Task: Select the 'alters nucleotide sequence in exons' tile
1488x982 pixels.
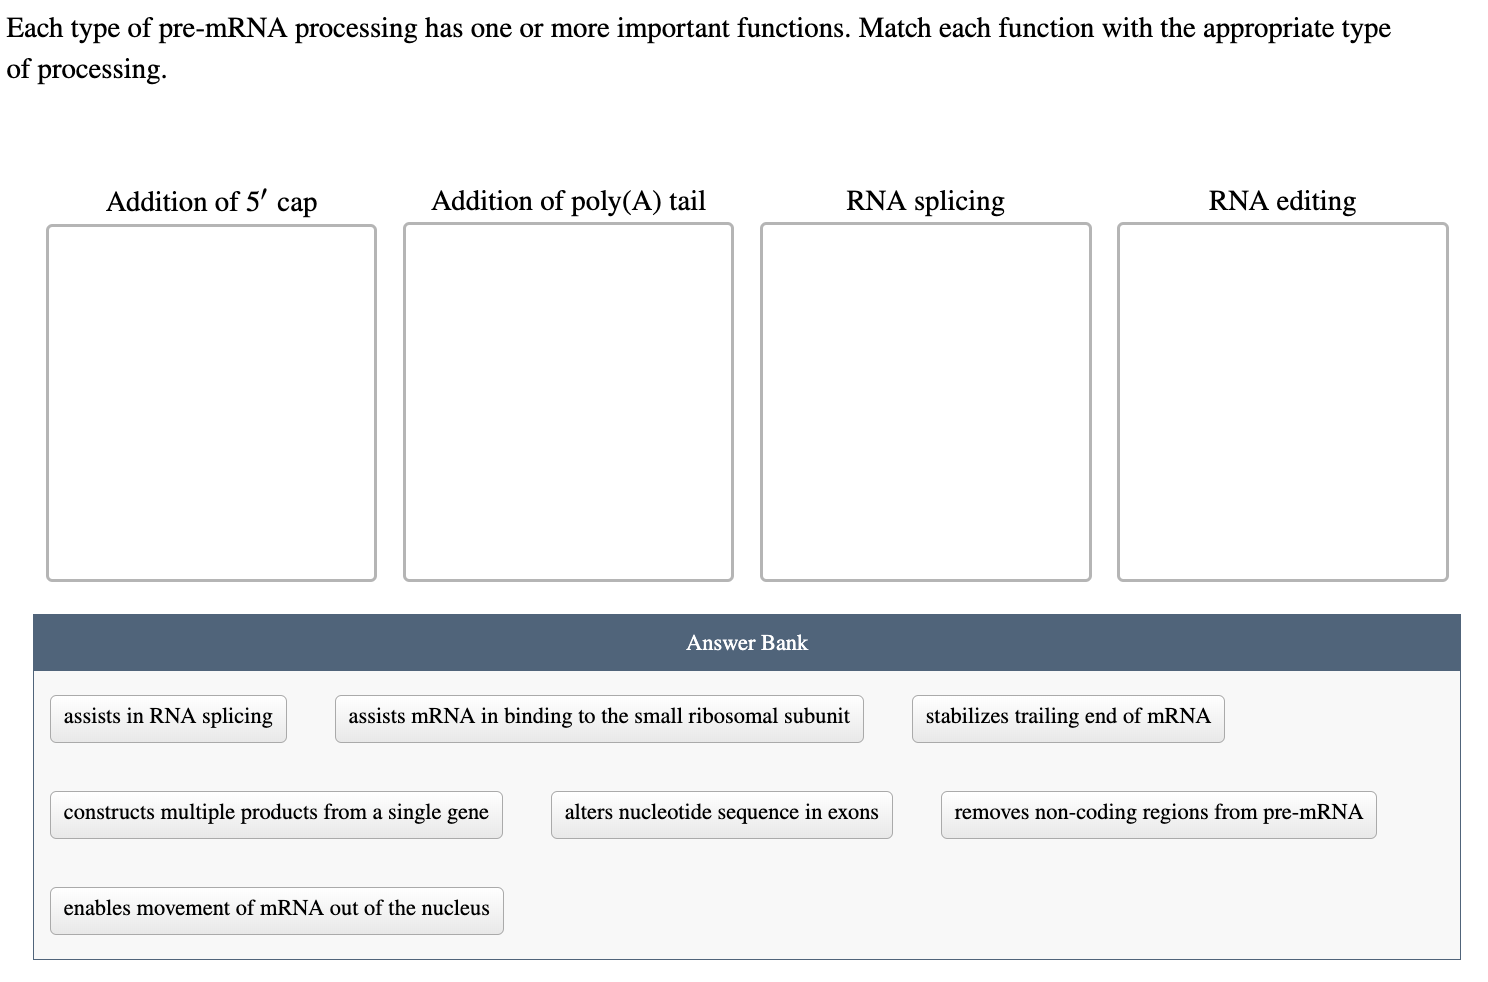Action: [x=721, y=813]
